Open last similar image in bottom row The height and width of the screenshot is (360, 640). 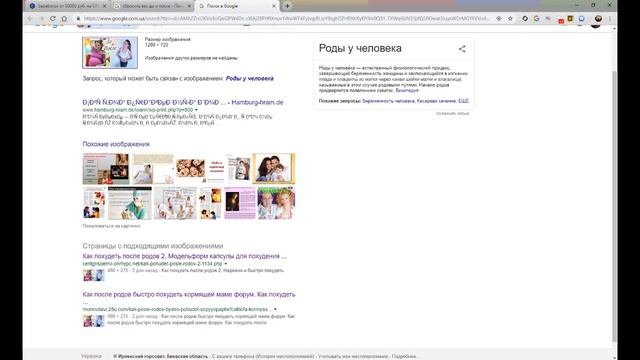[276, 203]
